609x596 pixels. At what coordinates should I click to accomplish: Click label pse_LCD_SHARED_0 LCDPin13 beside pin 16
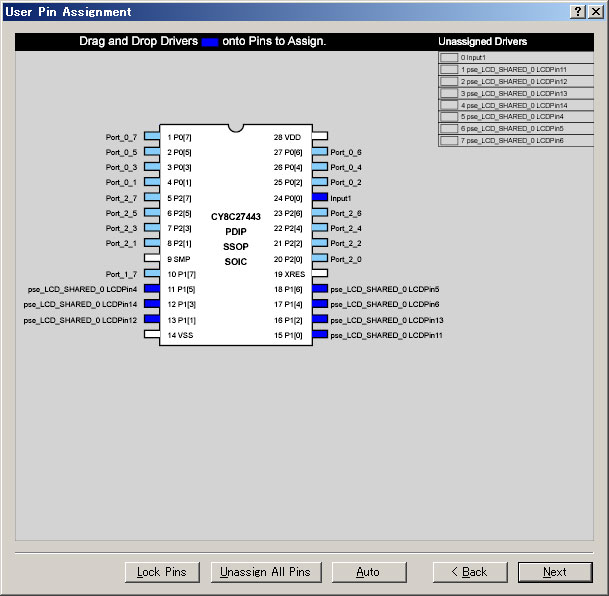pyautogui.click(x=387, y=320)
